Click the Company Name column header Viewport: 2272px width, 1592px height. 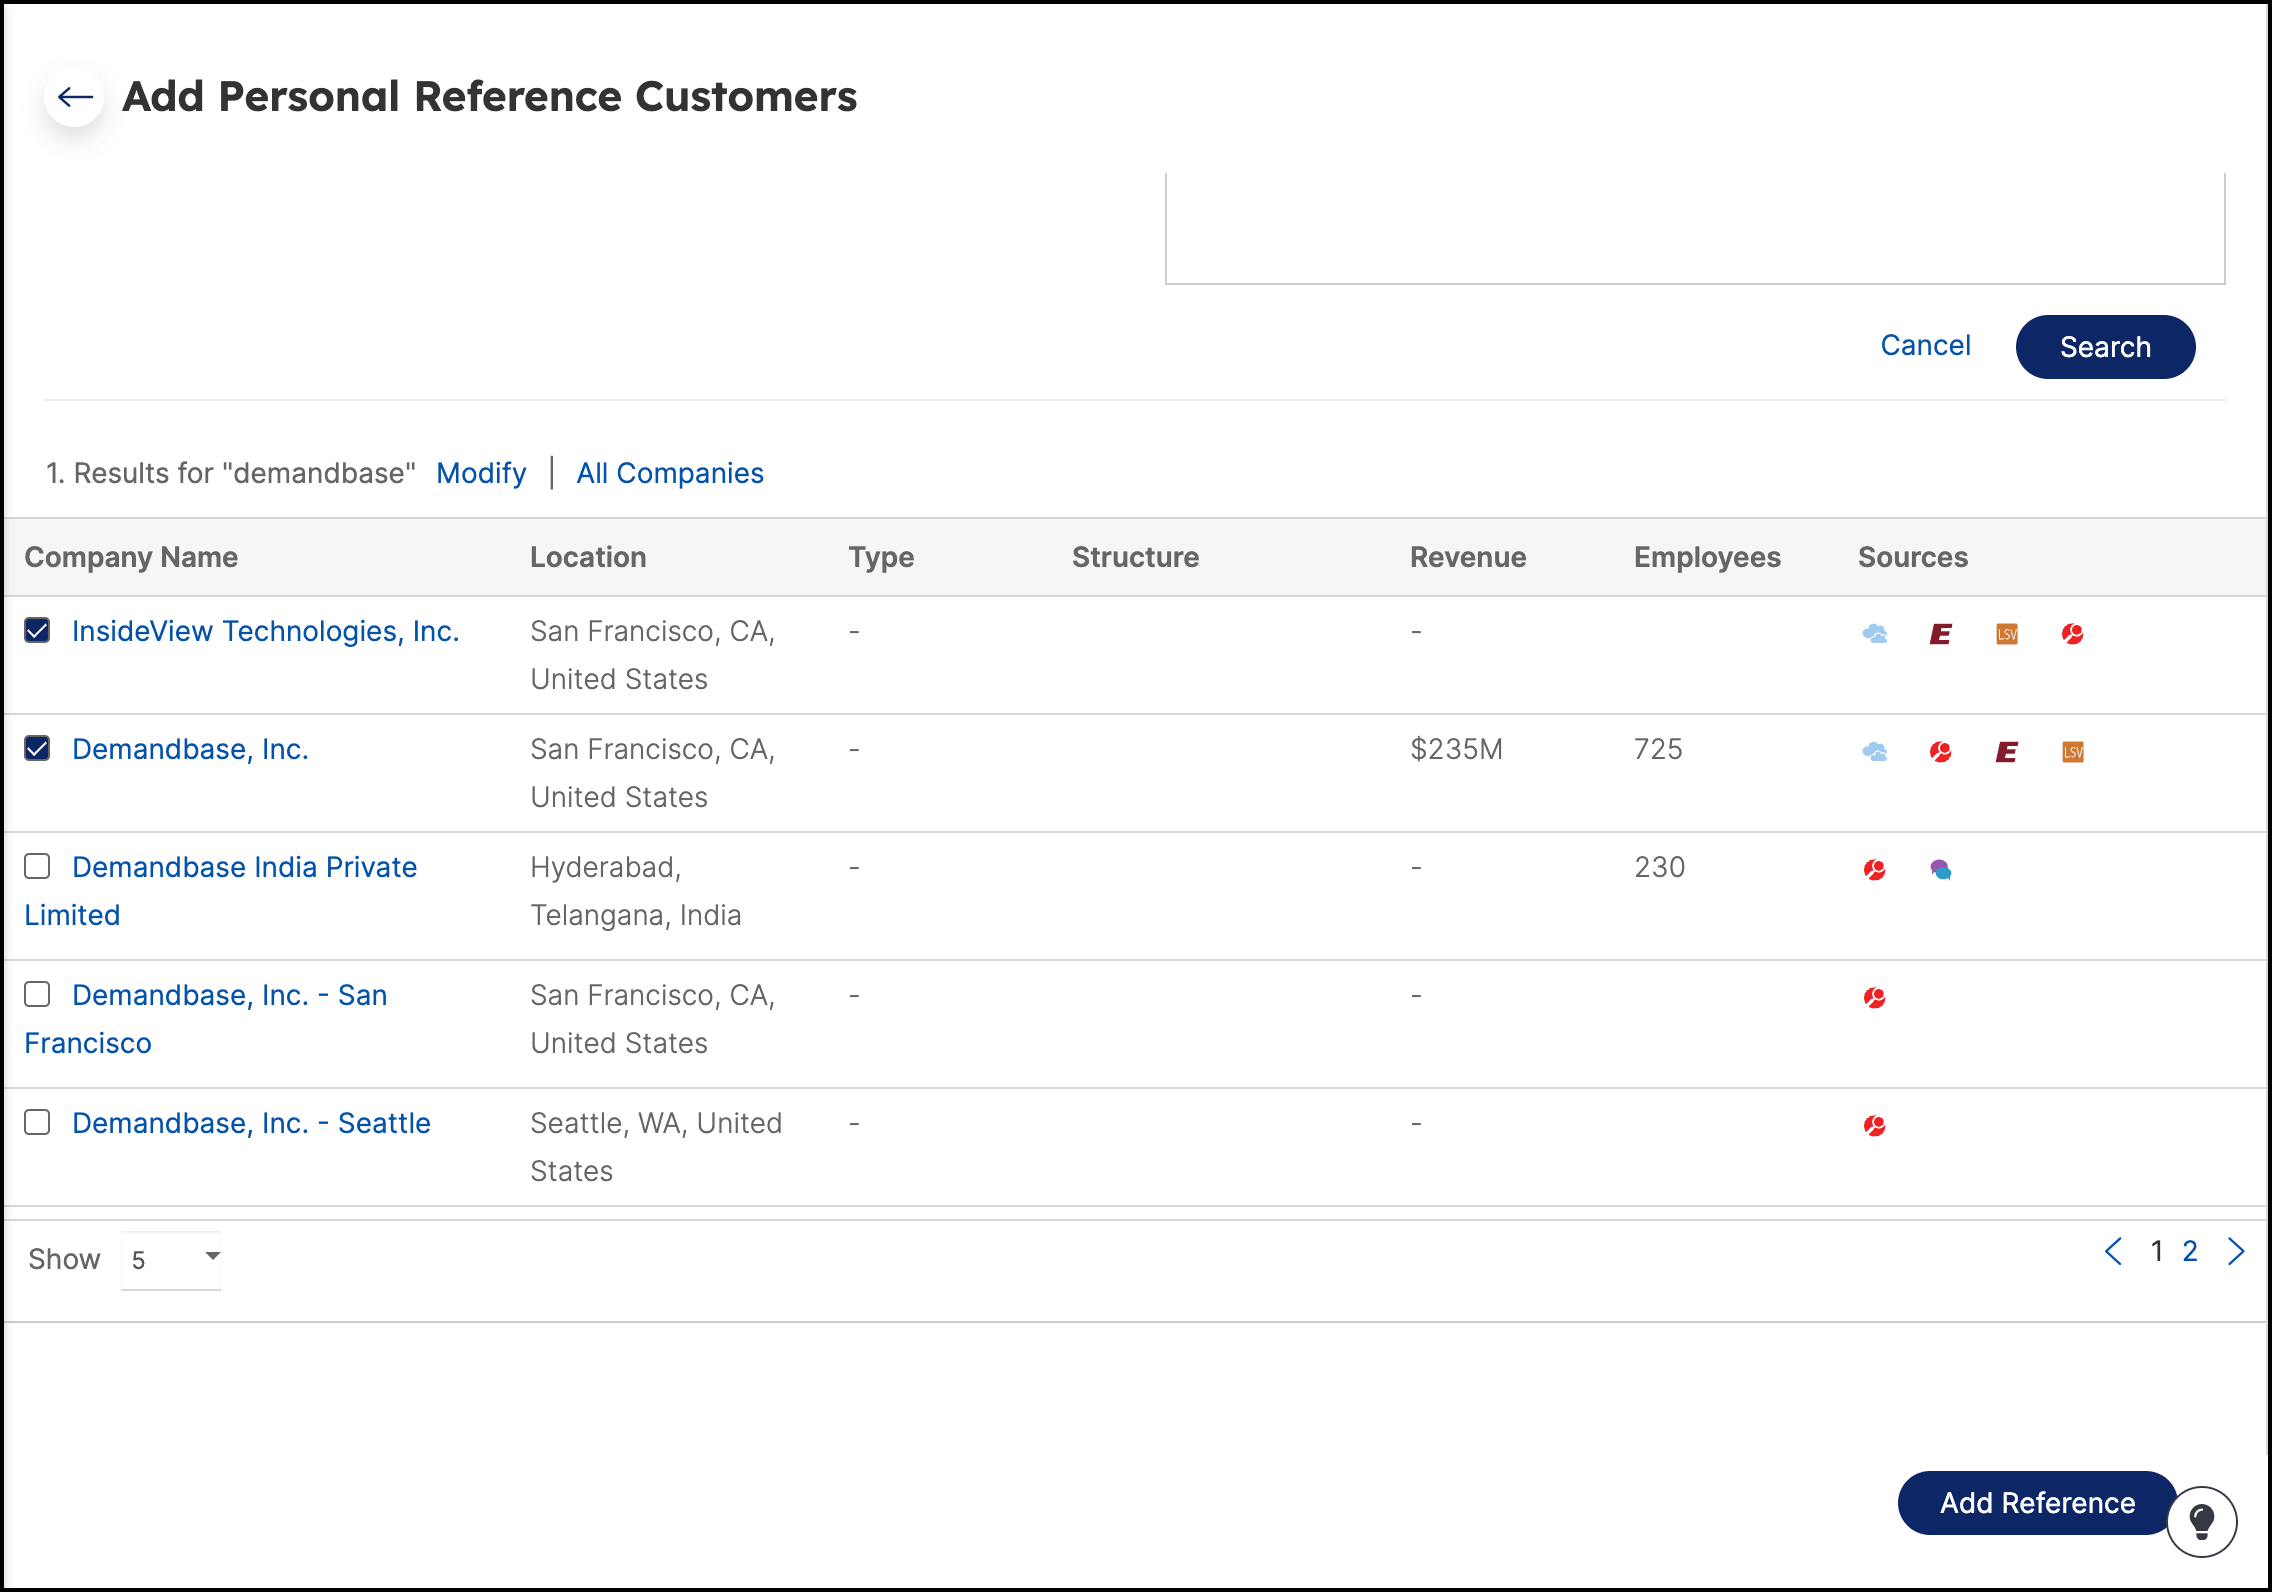click(x=131, y=557)
